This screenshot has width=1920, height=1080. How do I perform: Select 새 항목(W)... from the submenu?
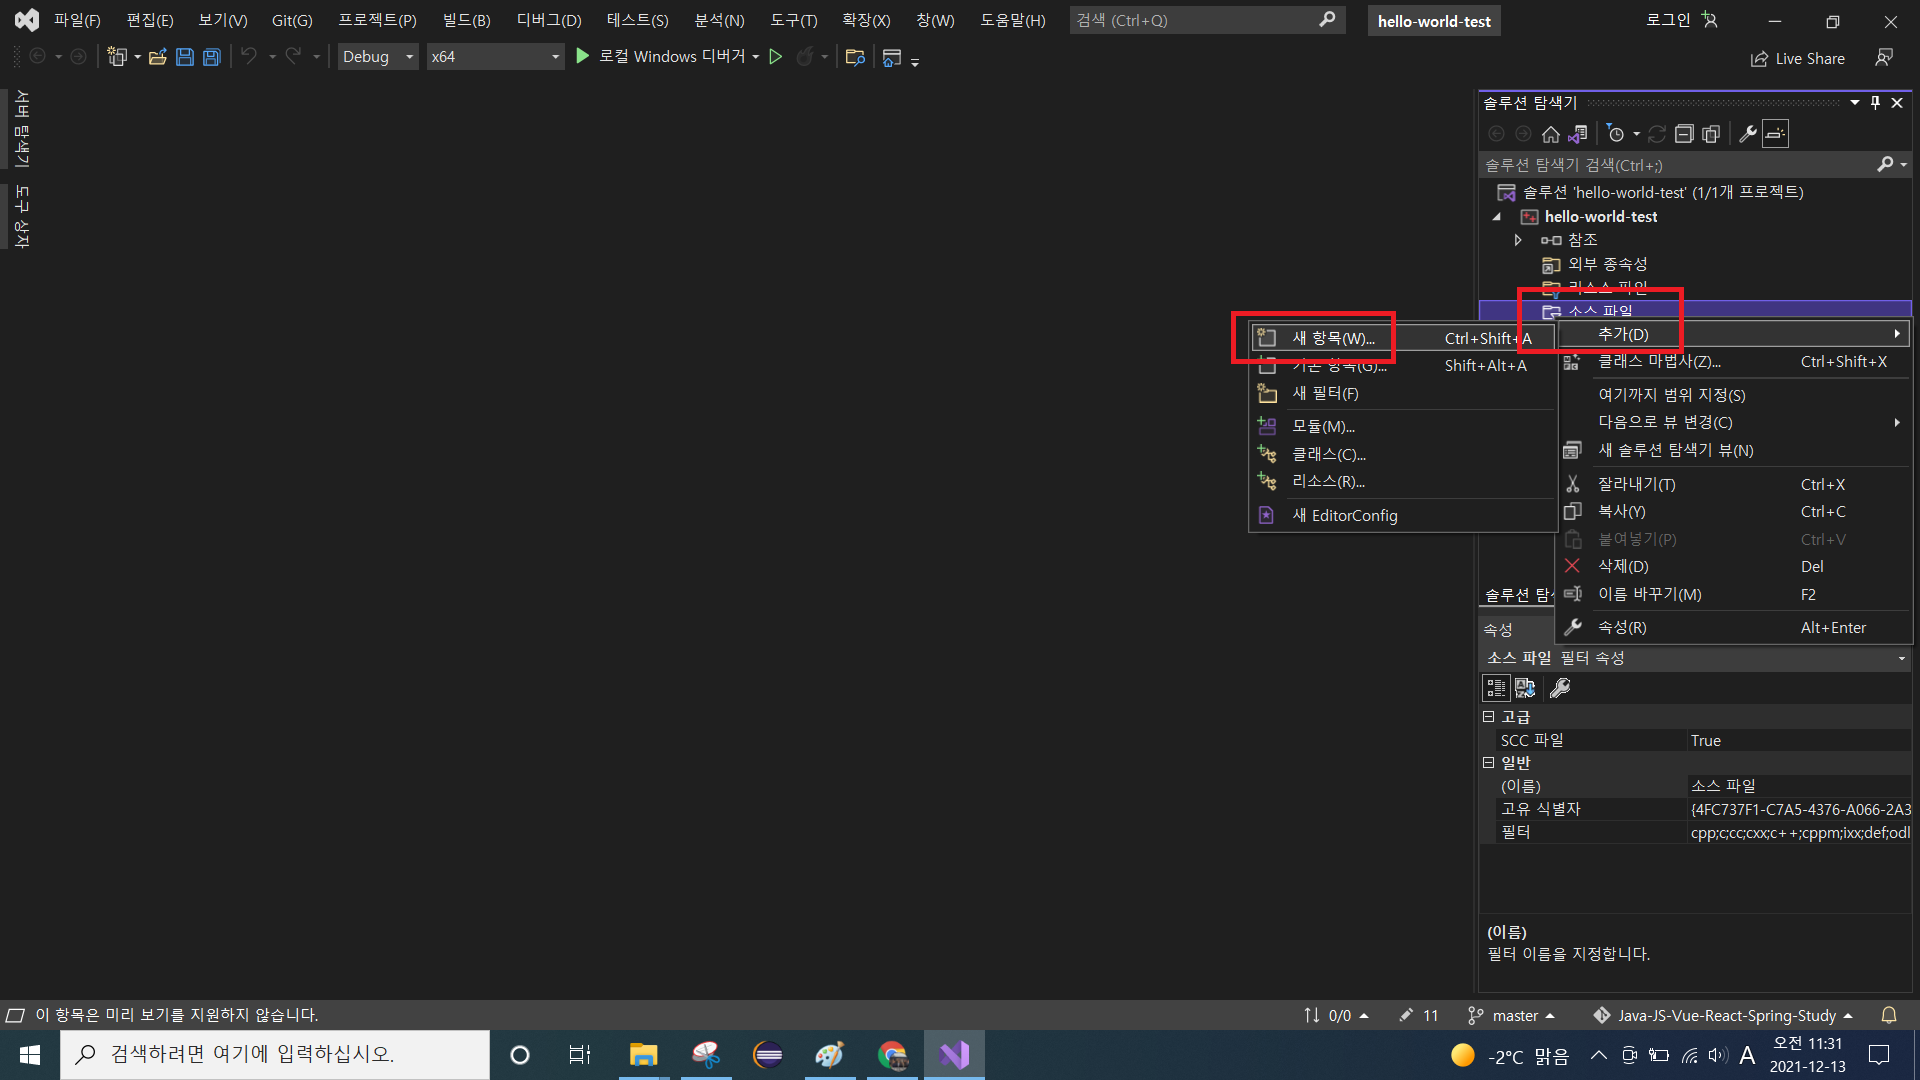pos(1333,338)
